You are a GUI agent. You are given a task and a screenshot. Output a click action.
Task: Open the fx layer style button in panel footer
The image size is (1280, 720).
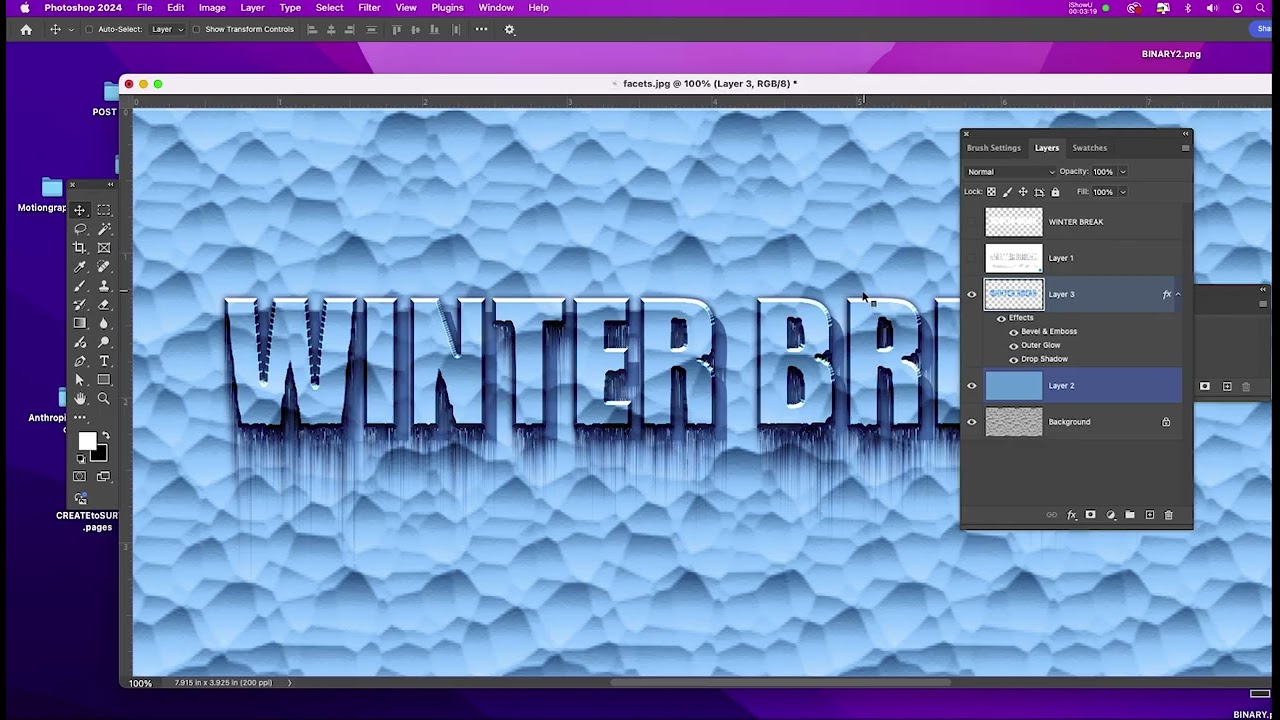(1071, 515)
